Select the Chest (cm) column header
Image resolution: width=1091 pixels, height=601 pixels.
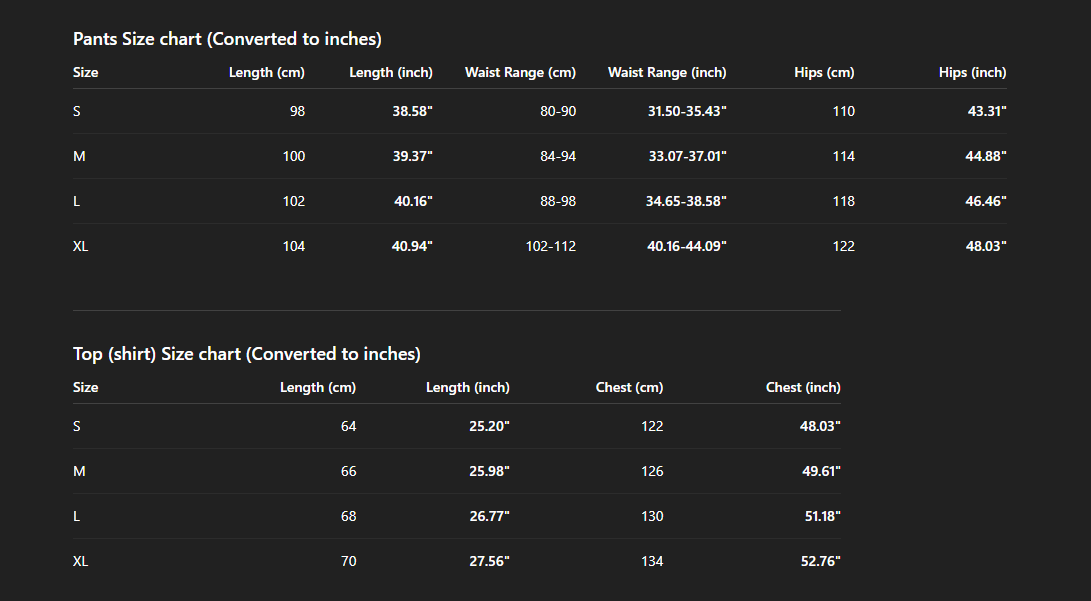pyautogui.click(x=629, y=388)
